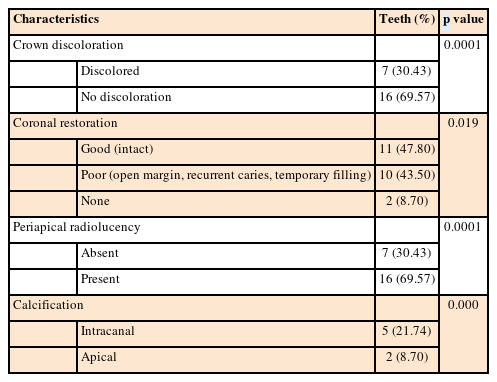This screenshot has height=382, width=497.
Task: Click the Calcification row label
Action: tap(192, 308)
